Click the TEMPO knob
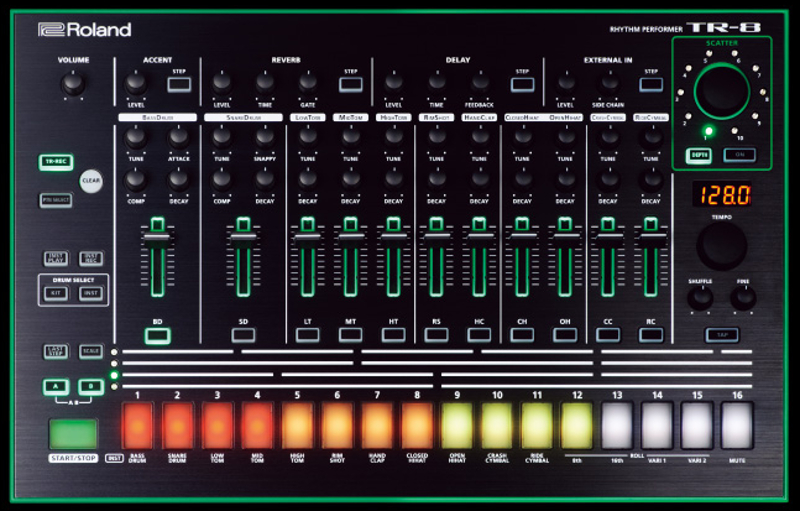This screenshot has height=511, width=800. point(721,246)
